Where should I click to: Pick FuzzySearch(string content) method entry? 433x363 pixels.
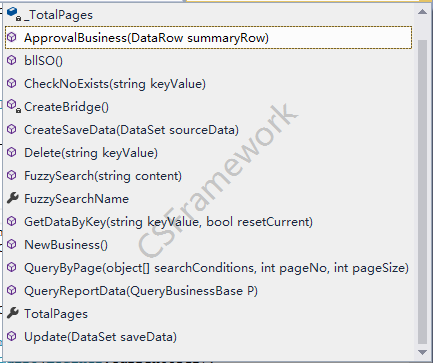pyautogui.click(x=209, y=175)
